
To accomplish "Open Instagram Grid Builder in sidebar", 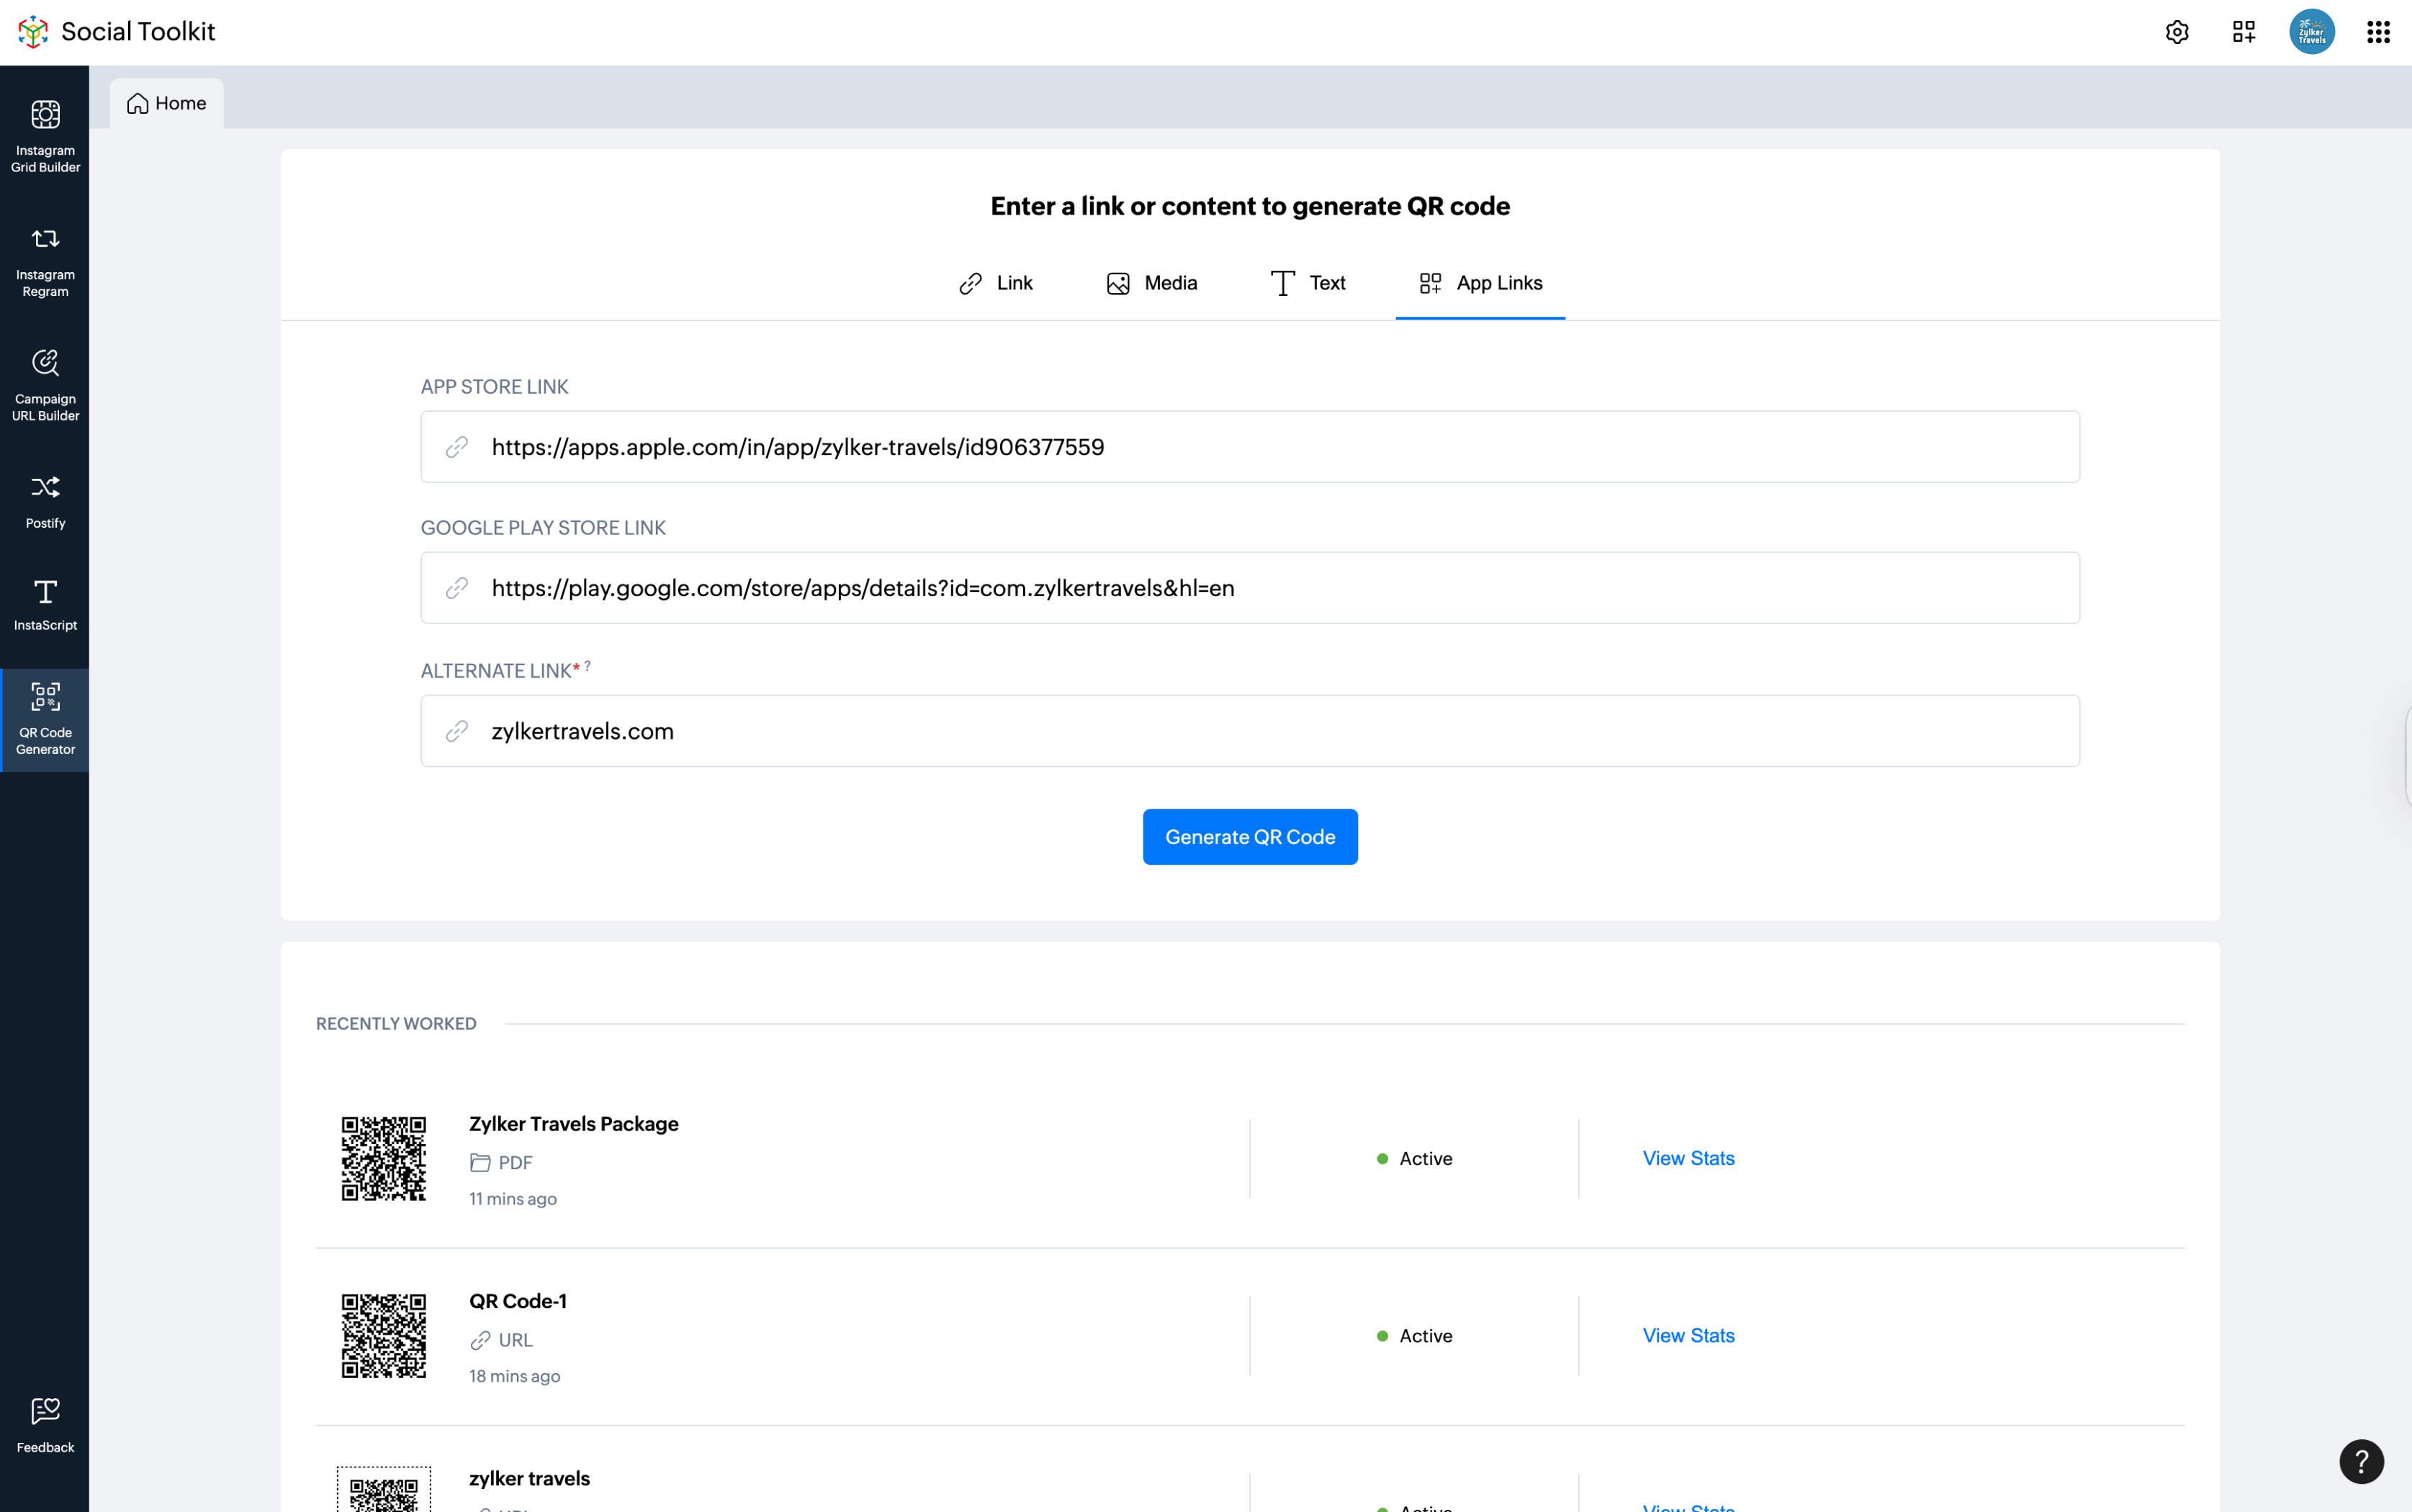I will (x=45, y=136).
